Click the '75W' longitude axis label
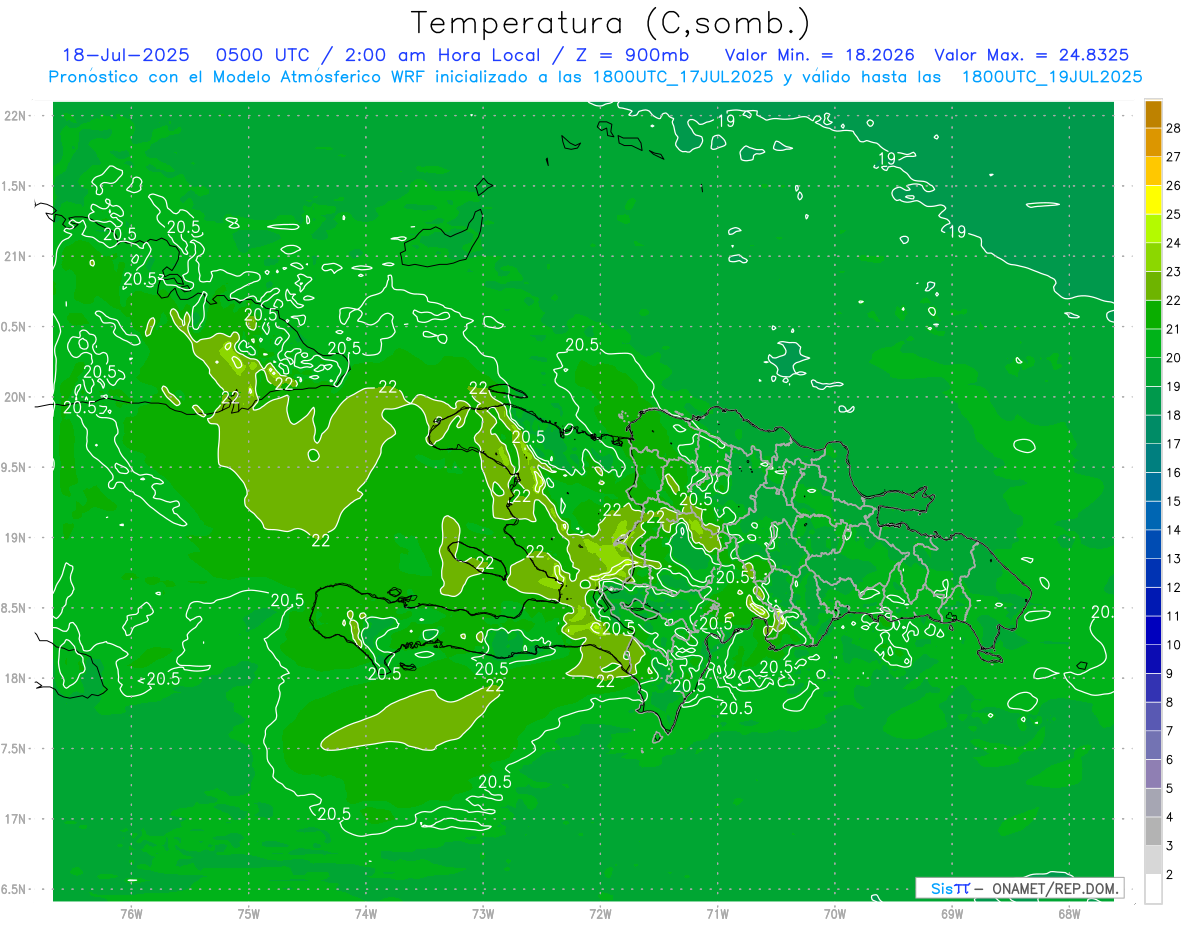The image size is (1200, 927). [249, 913]
